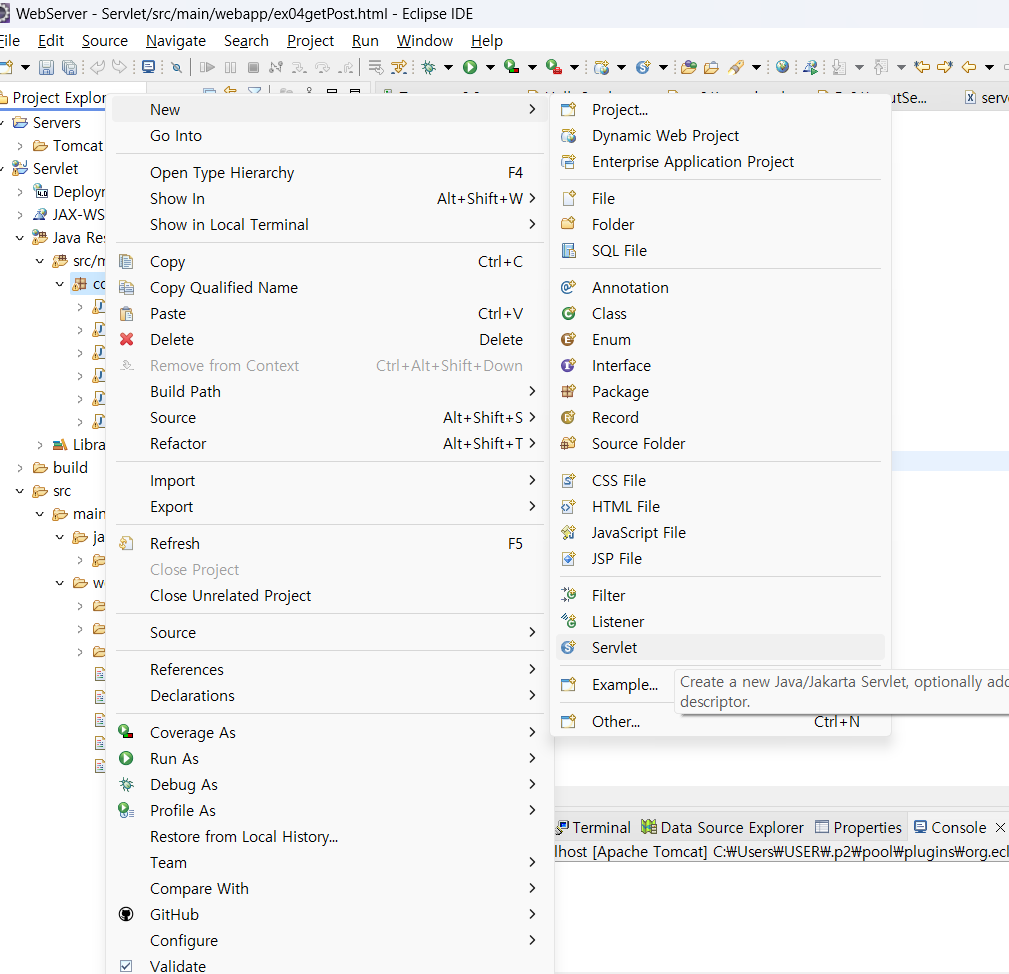Screen dimensions: 1009x974
Task: Switch to the Properties tab
Action: pos(858,827)
